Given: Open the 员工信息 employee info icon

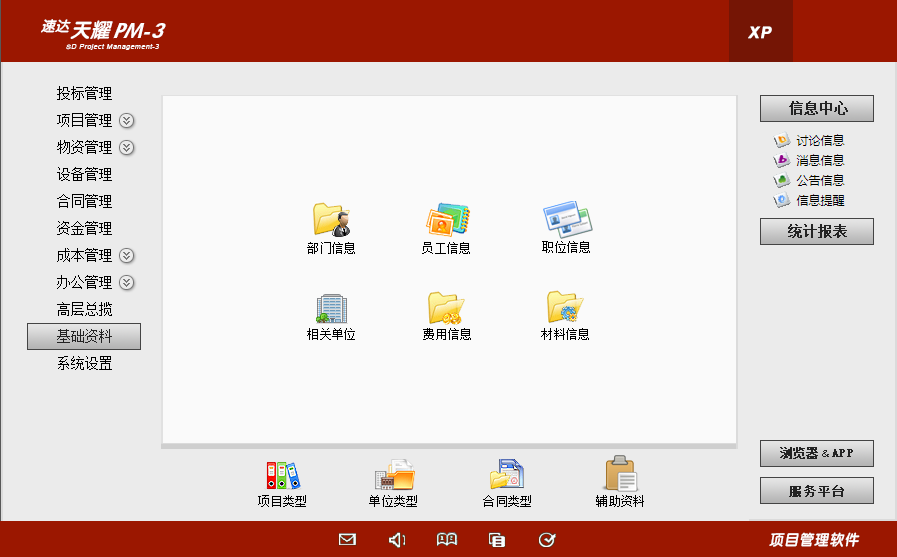Looking at the screenshot, I should point(446,219).
